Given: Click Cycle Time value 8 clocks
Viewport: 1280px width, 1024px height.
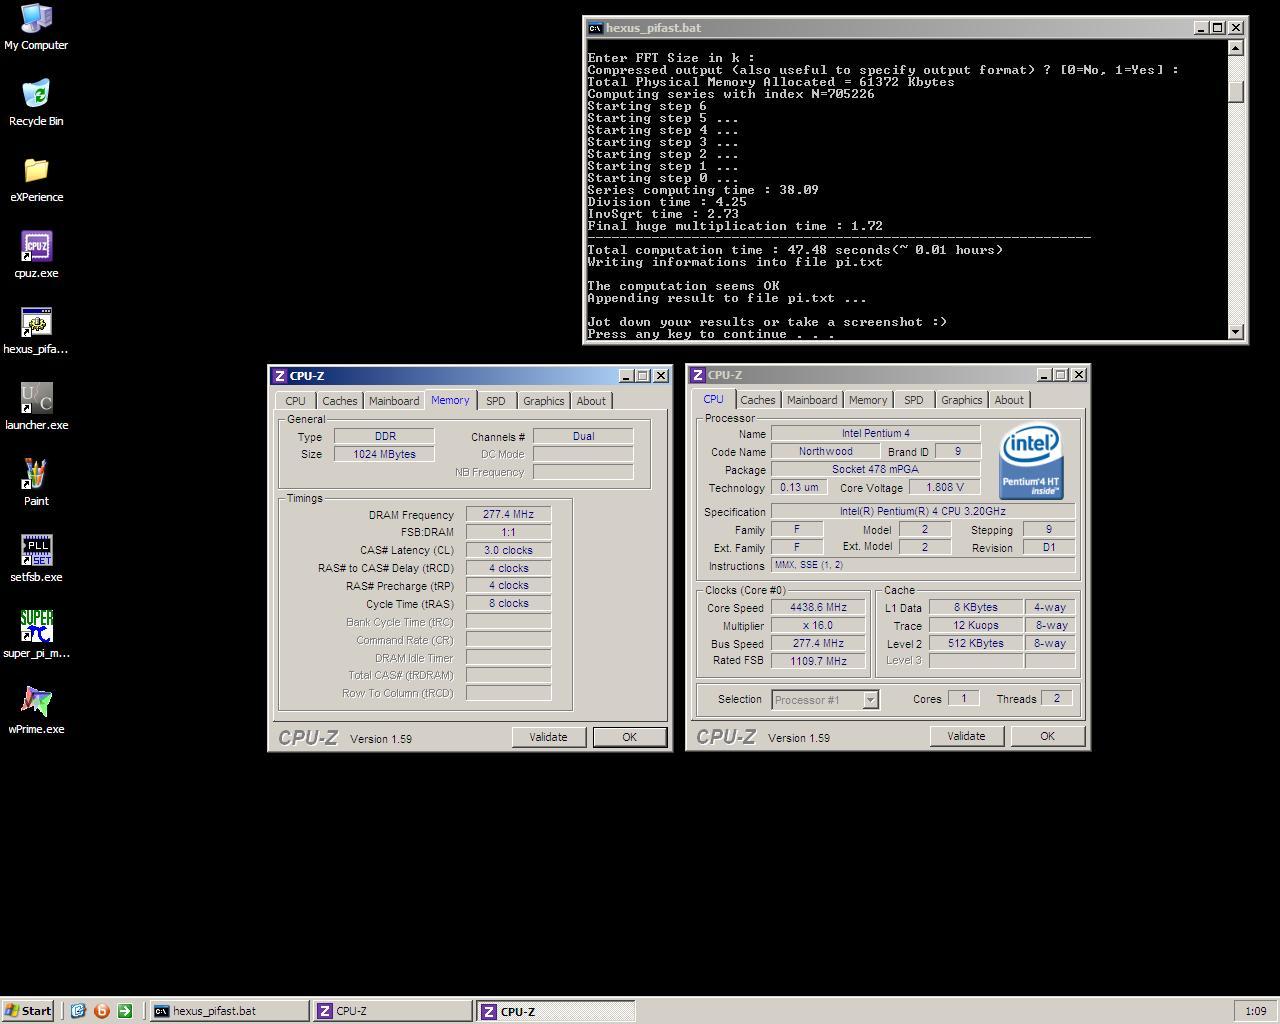Looking at the screenshot, I should [508, 604].
